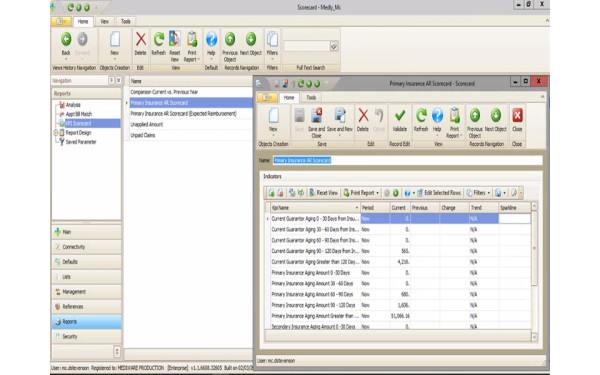Screen dimensions: 600x375
Task: Click Validate checkmark in detail window
Action: point(400,122)
